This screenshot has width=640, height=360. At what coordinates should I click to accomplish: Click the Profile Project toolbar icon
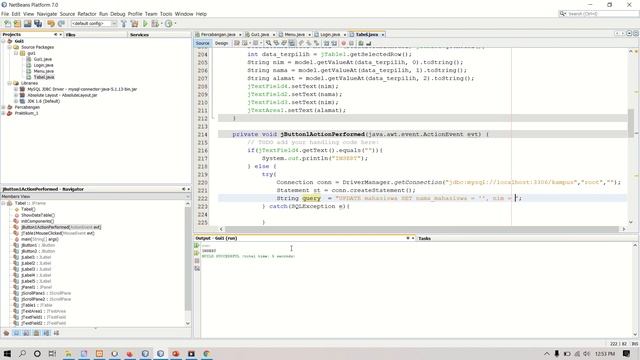(169, 24)
